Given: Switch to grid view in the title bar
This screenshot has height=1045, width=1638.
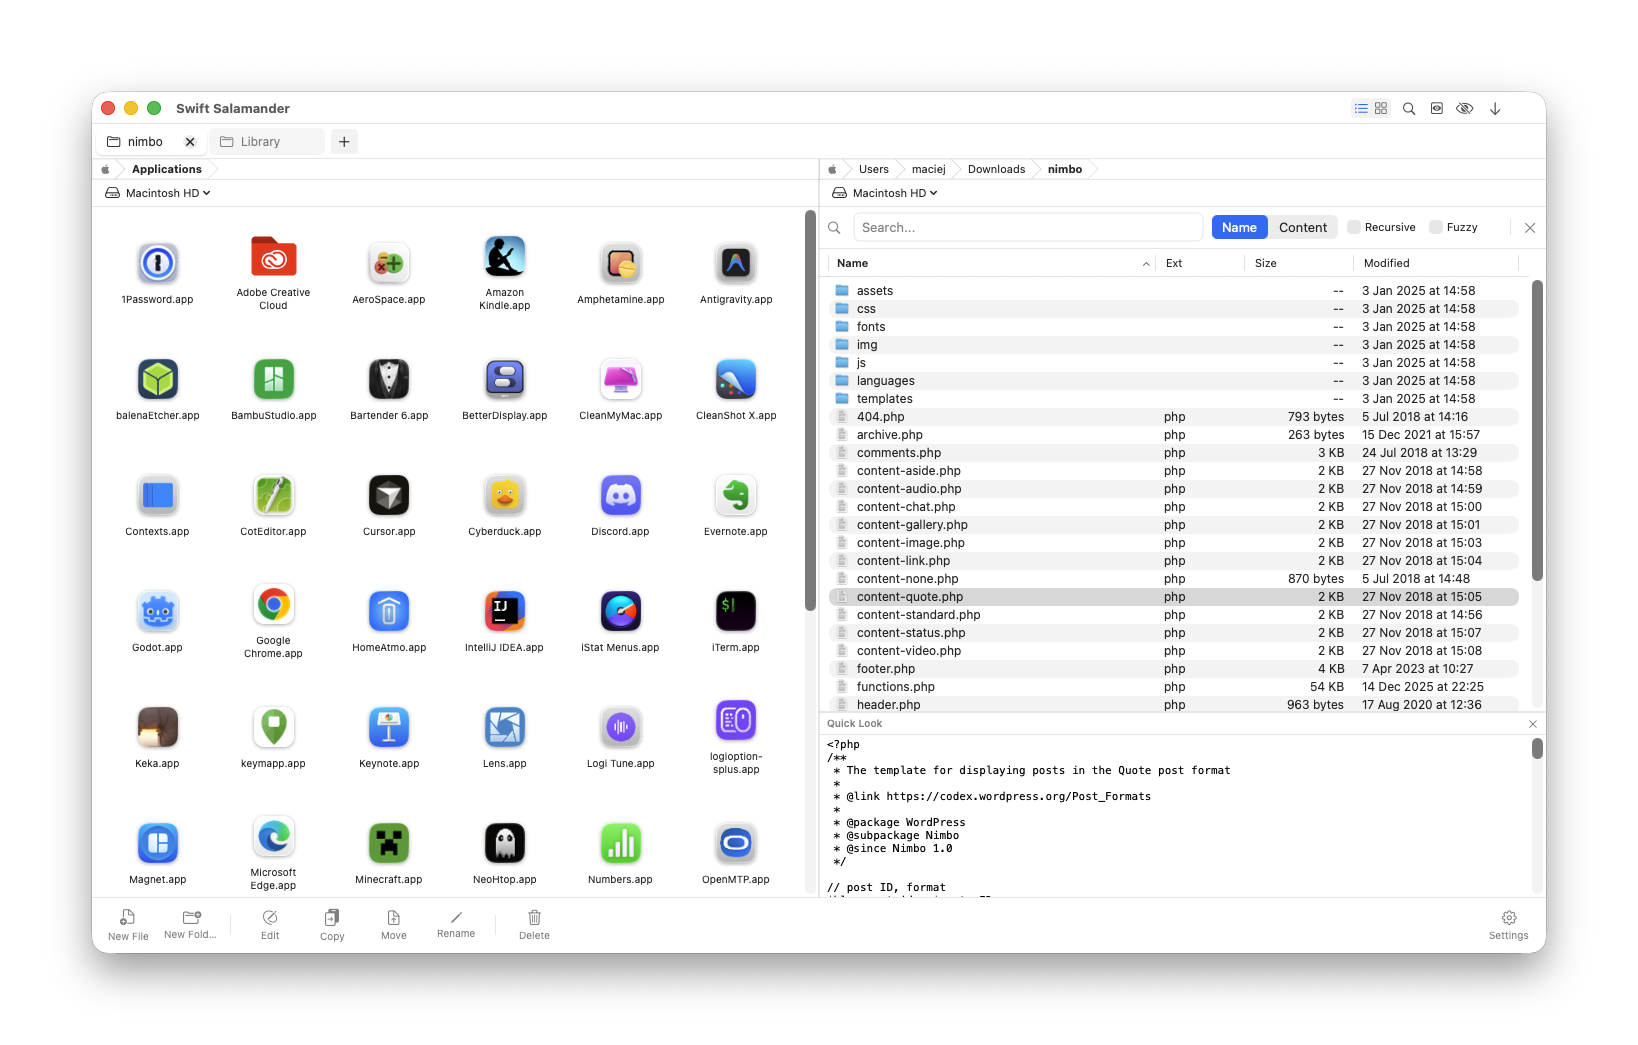Looking at the screenshot, I should coord(1381,108).
